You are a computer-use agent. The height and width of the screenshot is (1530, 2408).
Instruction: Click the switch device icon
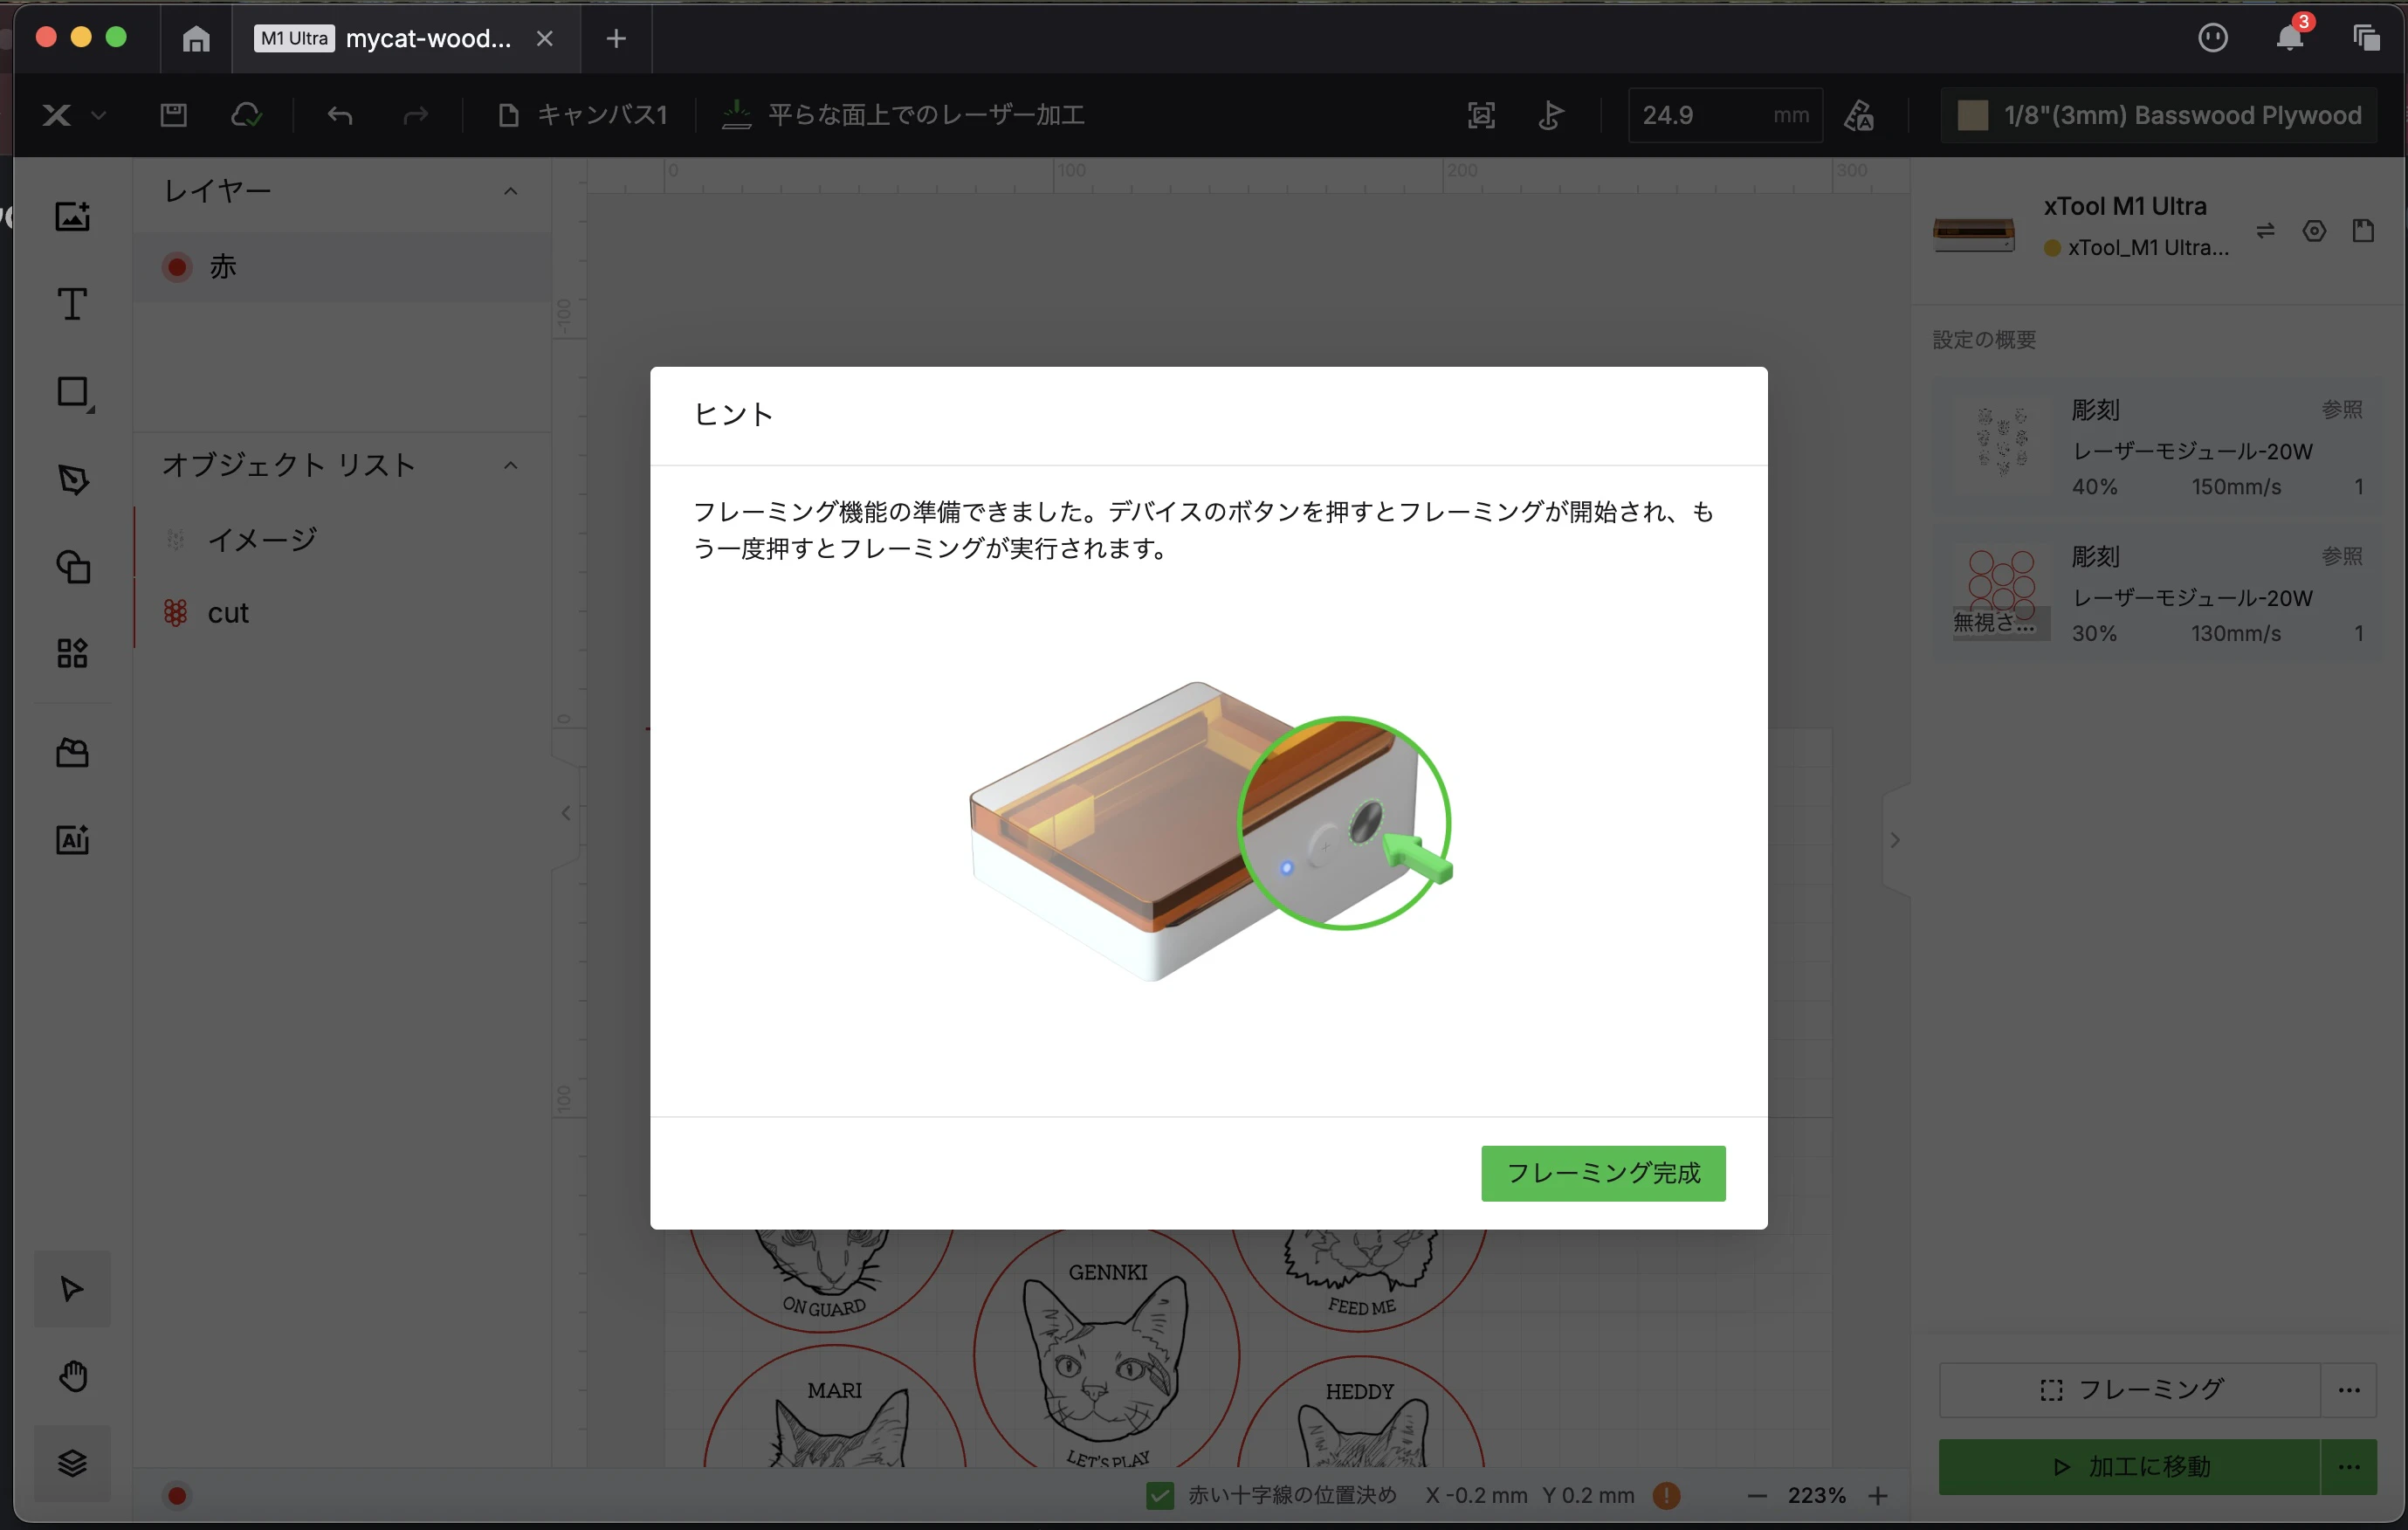2265,231
